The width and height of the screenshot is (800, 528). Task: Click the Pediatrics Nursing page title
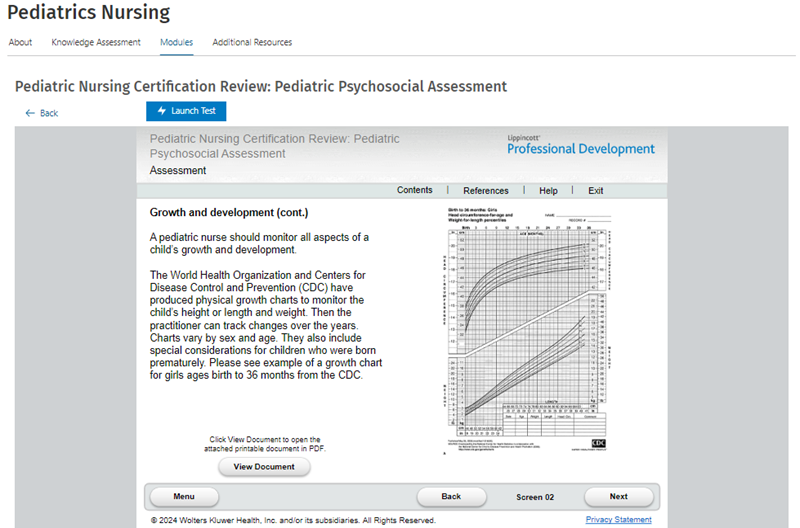click(x=89, y=13)
